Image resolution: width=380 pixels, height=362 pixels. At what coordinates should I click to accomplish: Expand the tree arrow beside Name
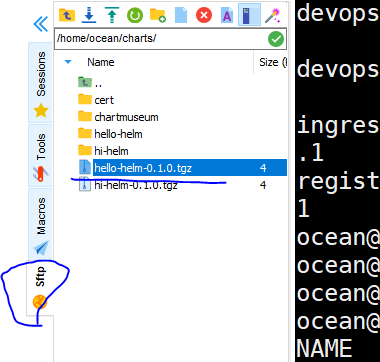point(68,62)
